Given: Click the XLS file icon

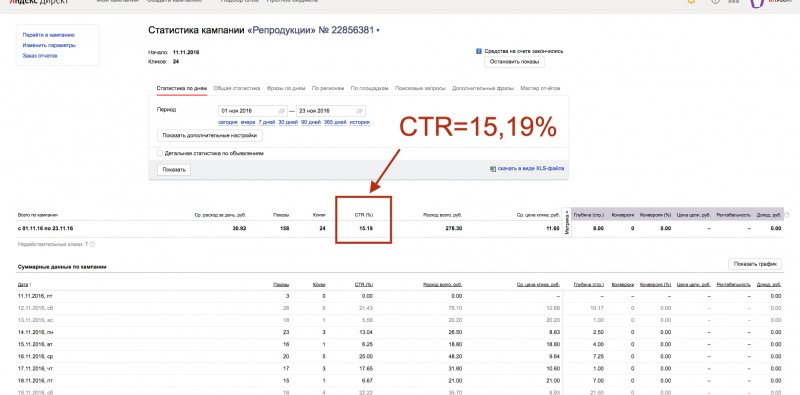Looking at the screenshot, I should click(492, 168).
